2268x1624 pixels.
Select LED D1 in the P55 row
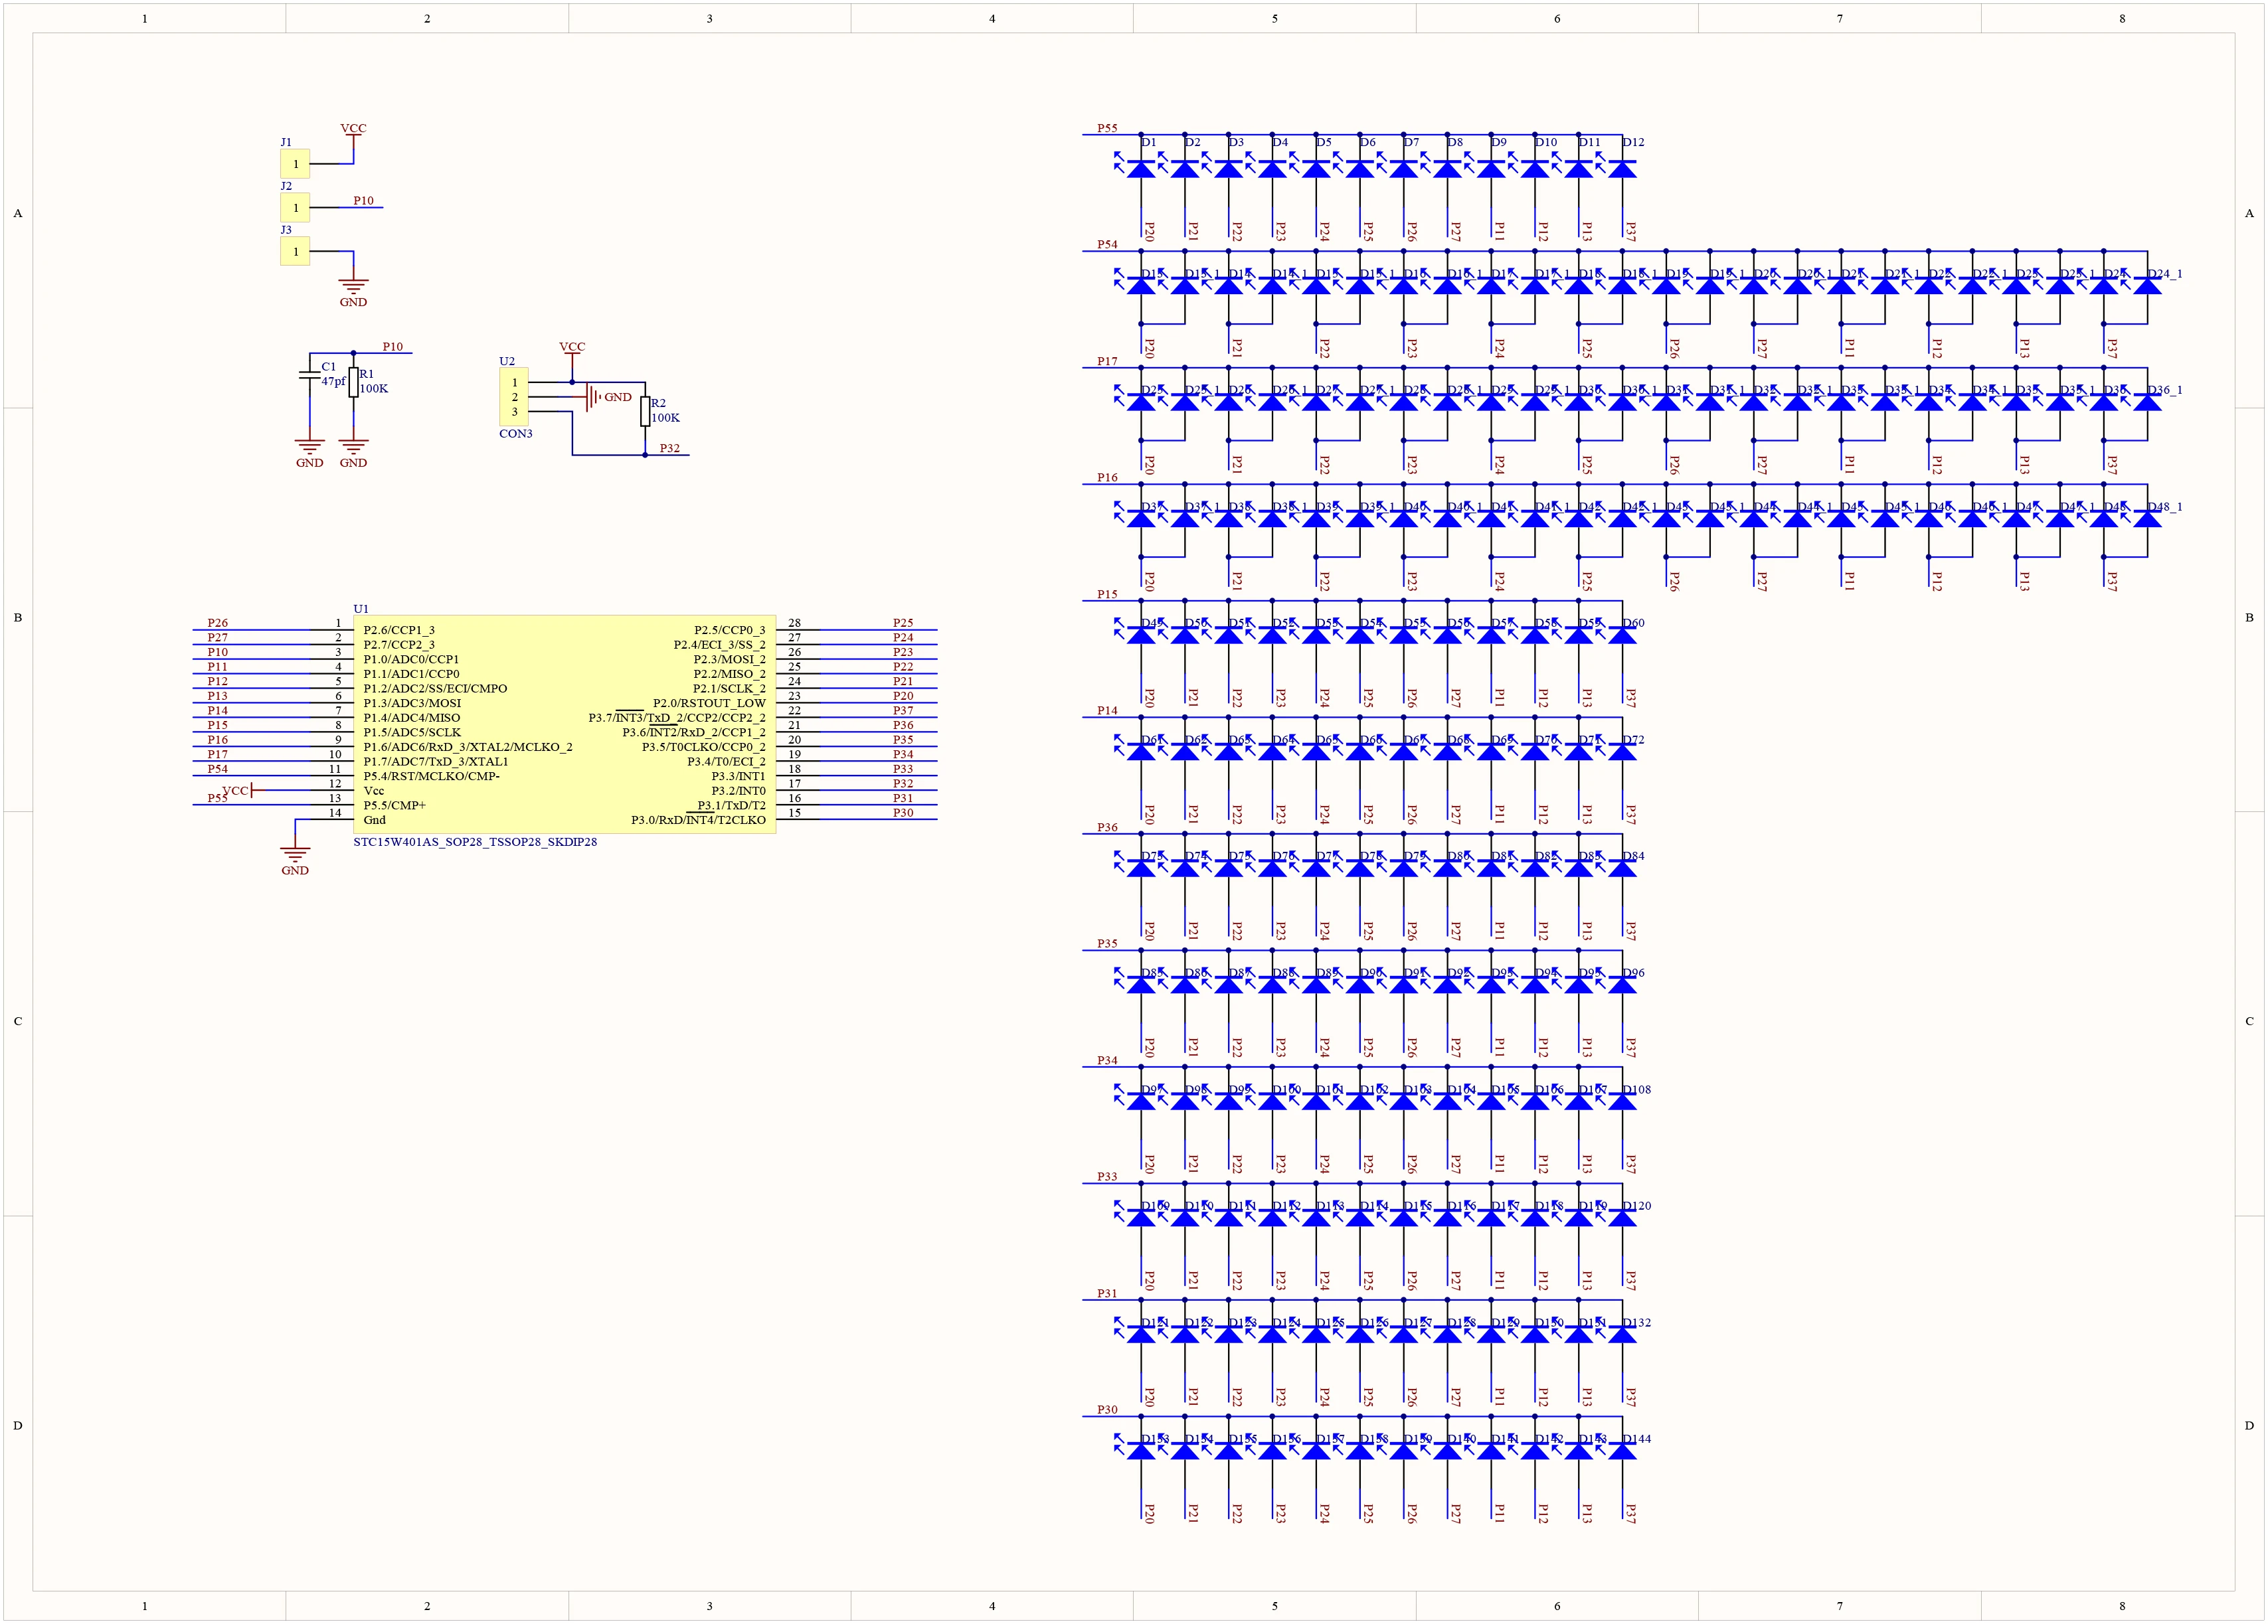coord(1141,170)
